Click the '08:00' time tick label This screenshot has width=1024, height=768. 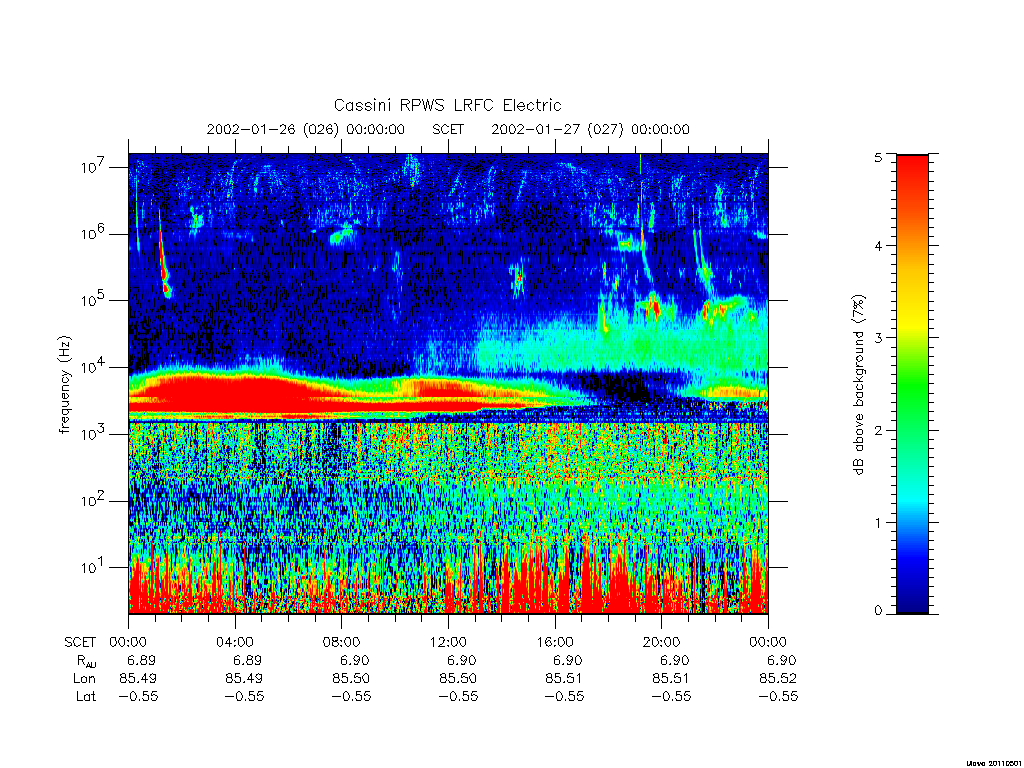coord(341,643)
